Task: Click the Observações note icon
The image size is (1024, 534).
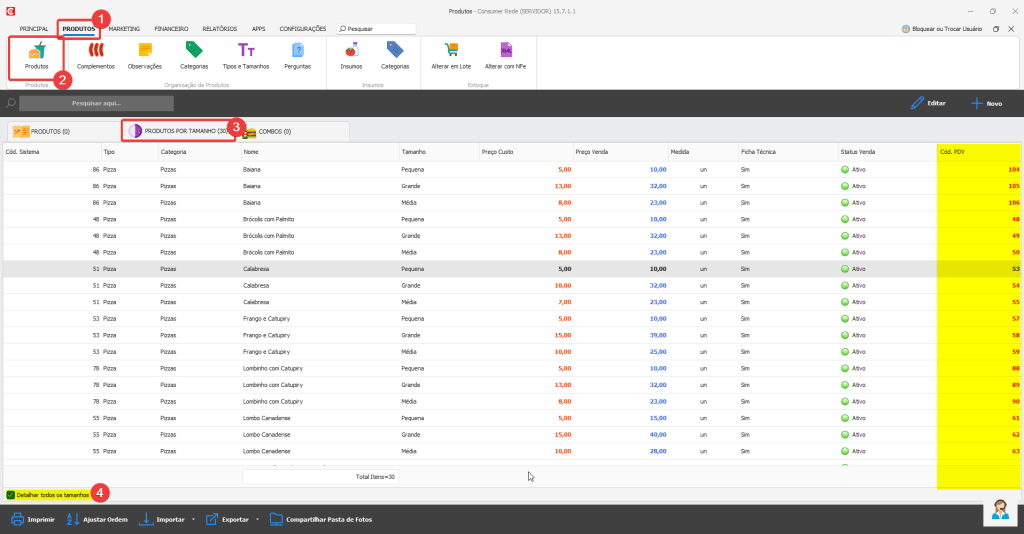Action: pos(145,51)
